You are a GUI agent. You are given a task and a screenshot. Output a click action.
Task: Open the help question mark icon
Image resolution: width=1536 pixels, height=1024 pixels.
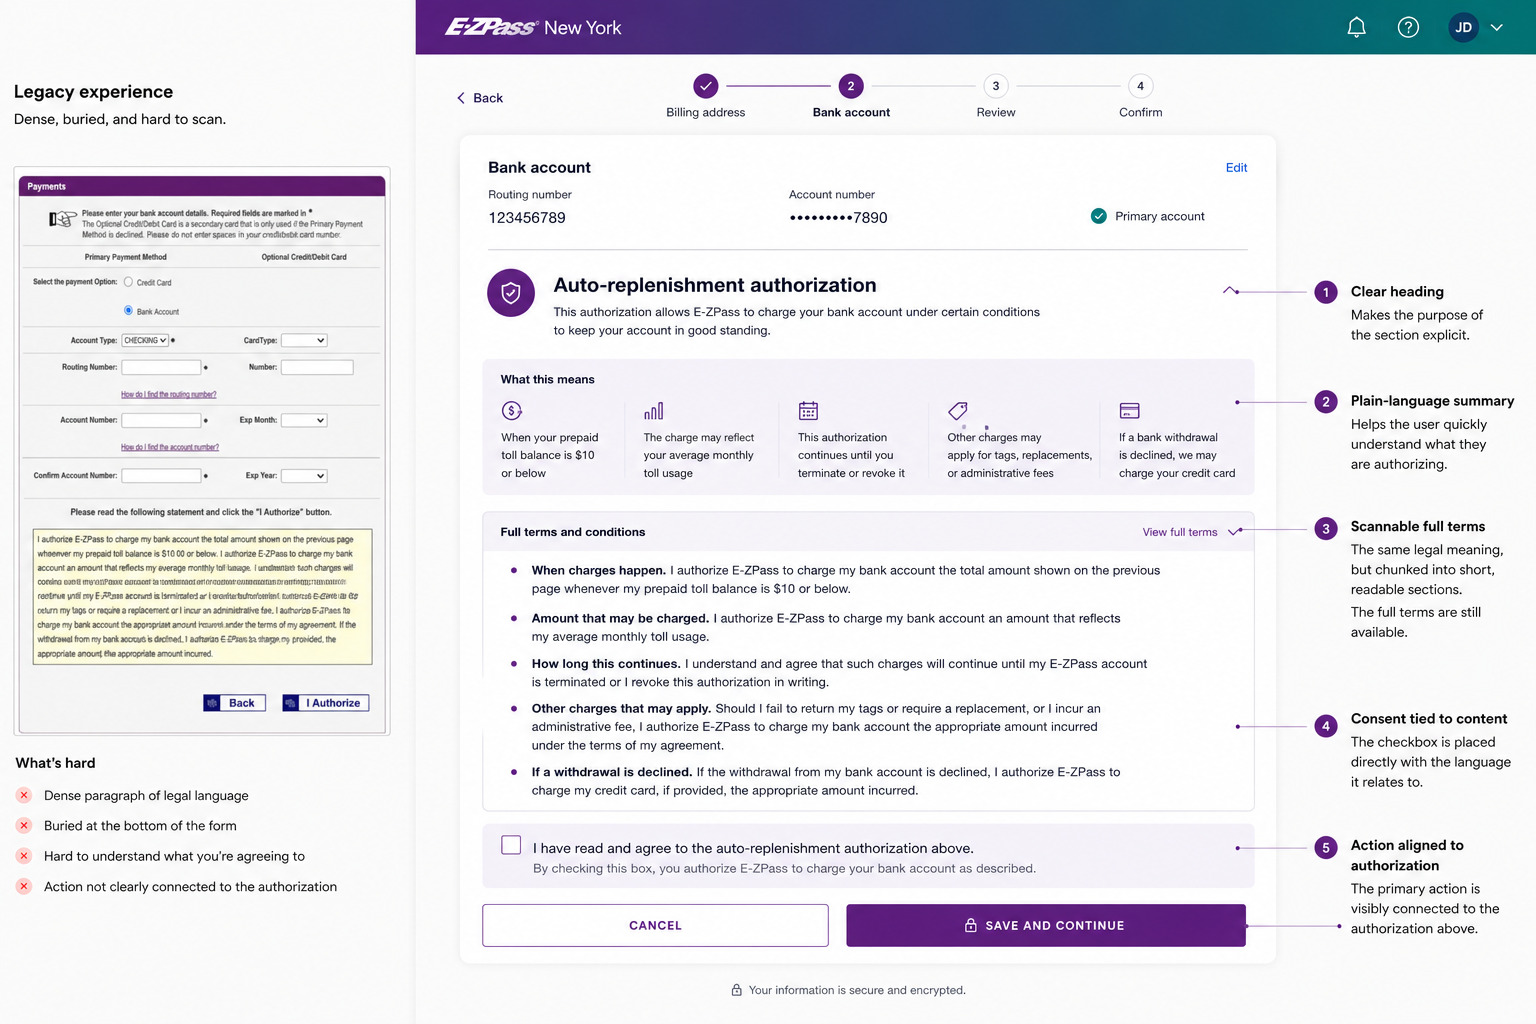1408,27
